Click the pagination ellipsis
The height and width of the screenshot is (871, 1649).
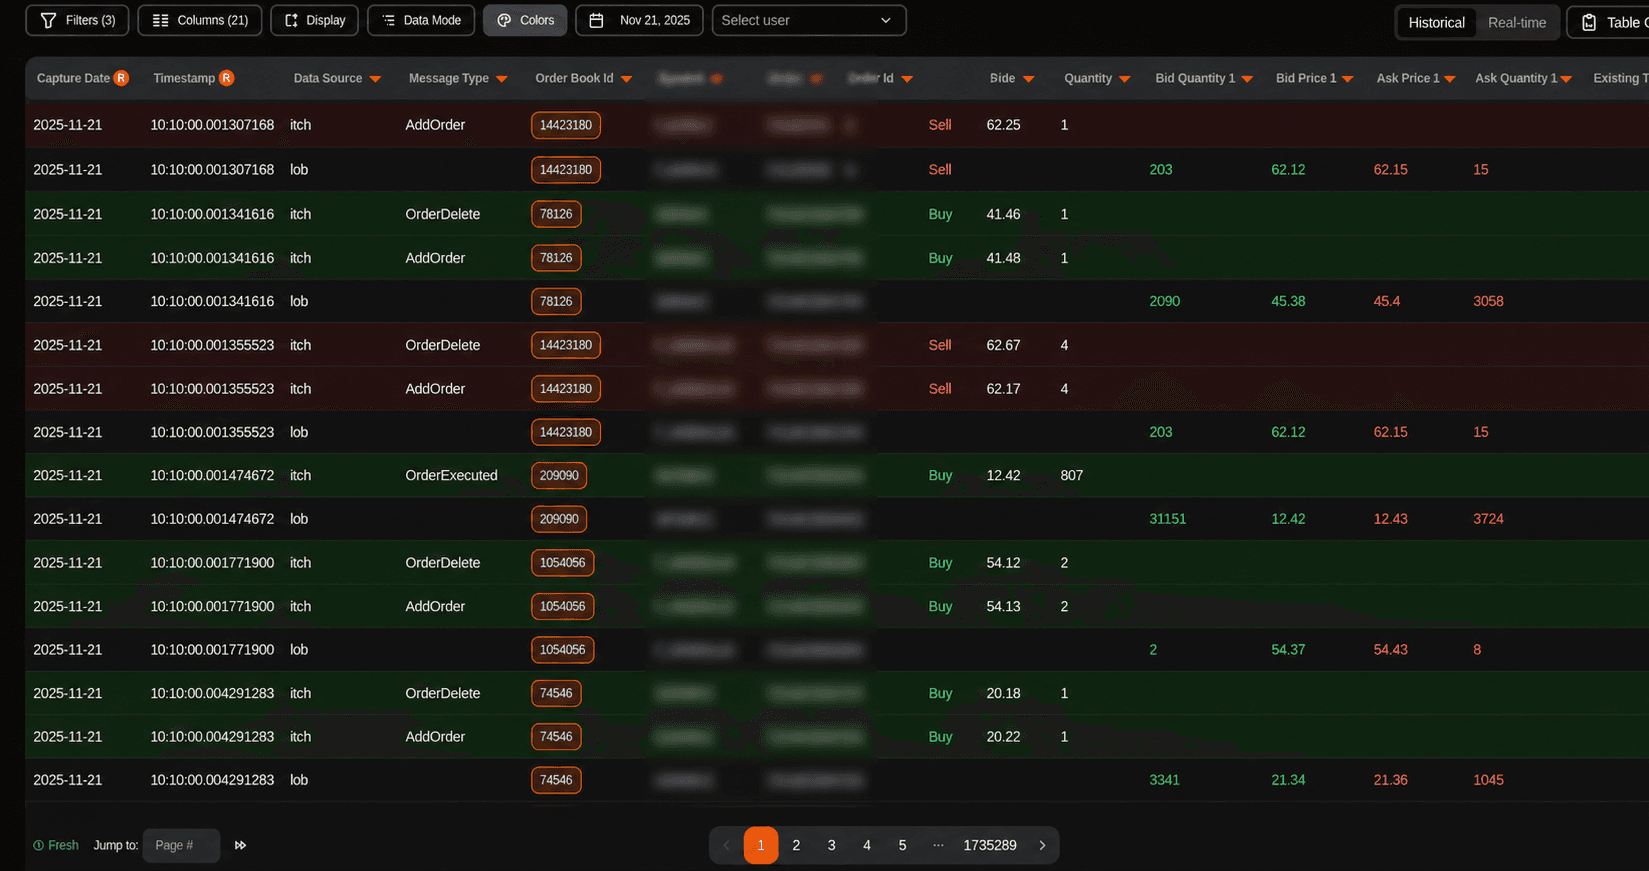[938, 845]
